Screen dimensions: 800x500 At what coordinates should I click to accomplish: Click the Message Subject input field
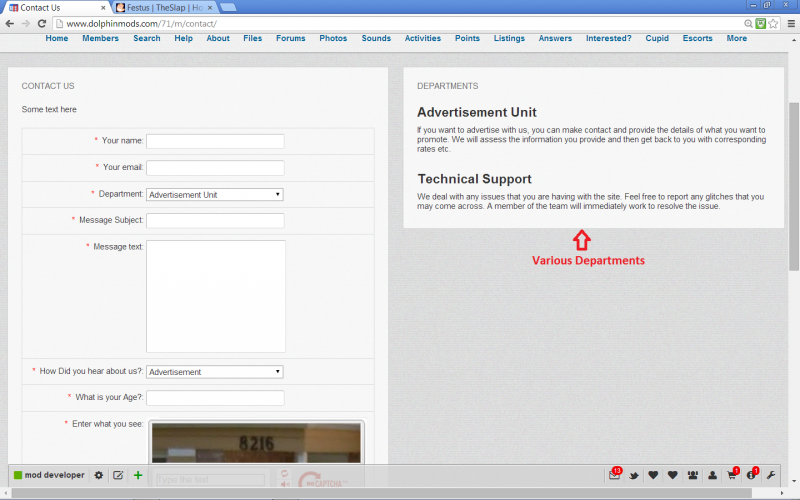pos(215,220)
